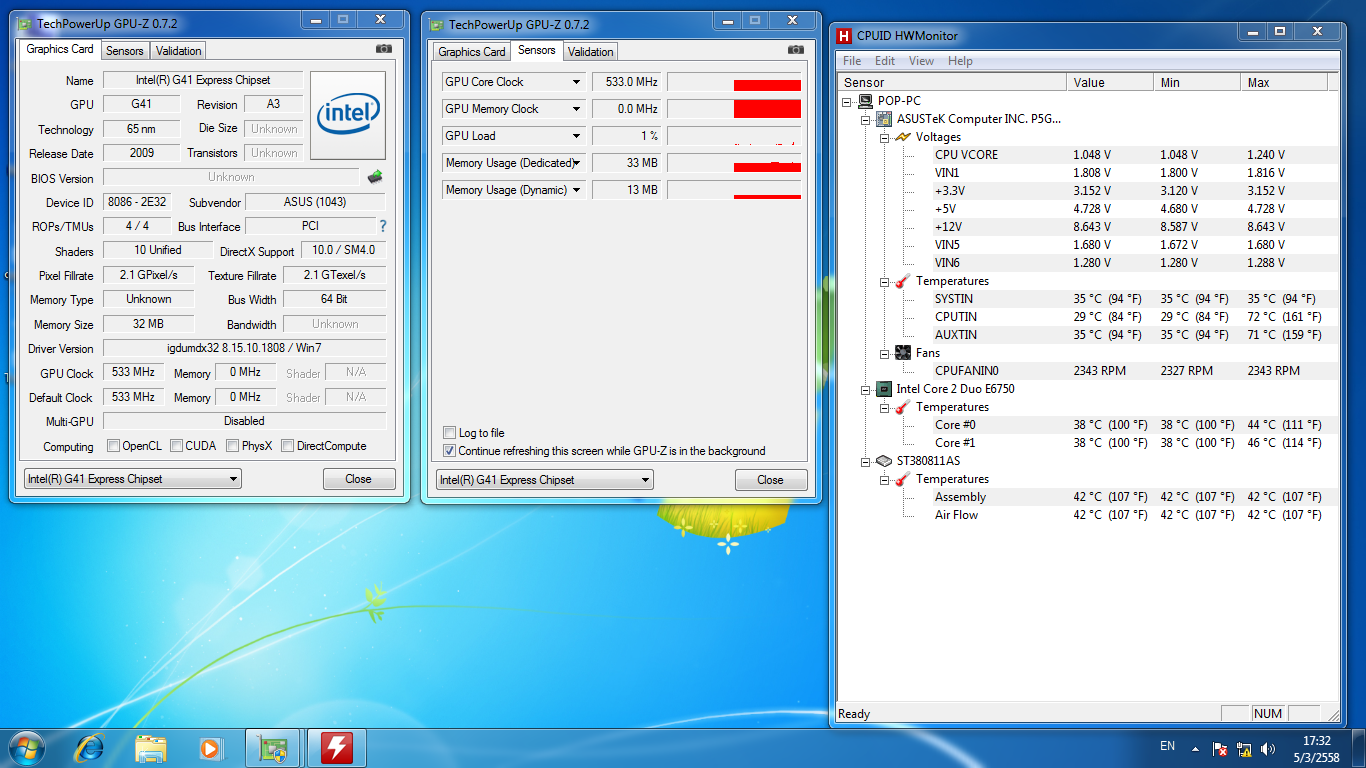Viewport: 1366px width, 768px height.
Task: Open the View menu in HWMonitor
Action: pos(921,61)
